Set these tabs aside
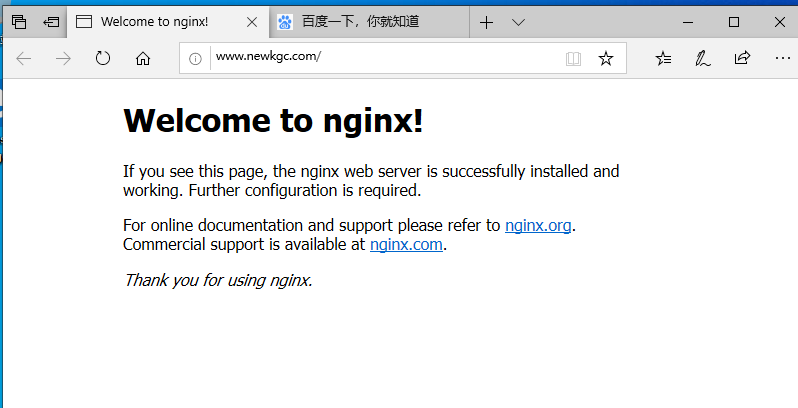Screen dimensions: 798x408 point(51,22)
